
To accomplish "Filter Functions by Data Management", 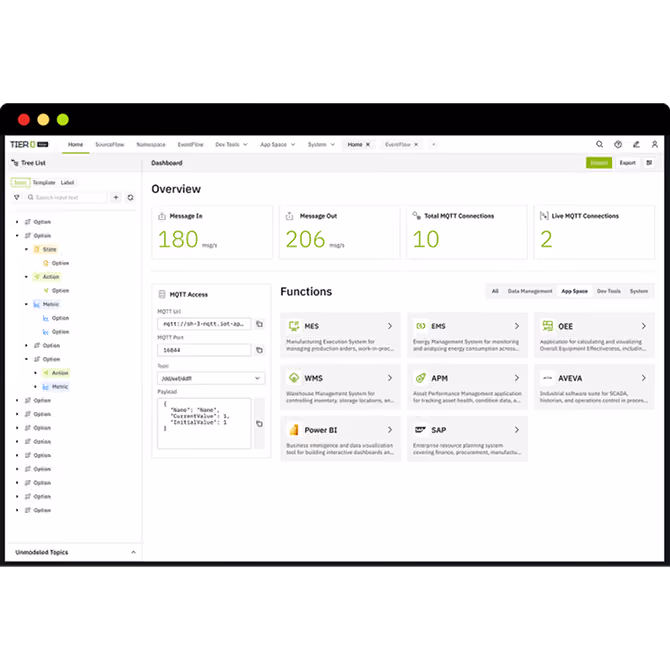I will pos(530,291).
